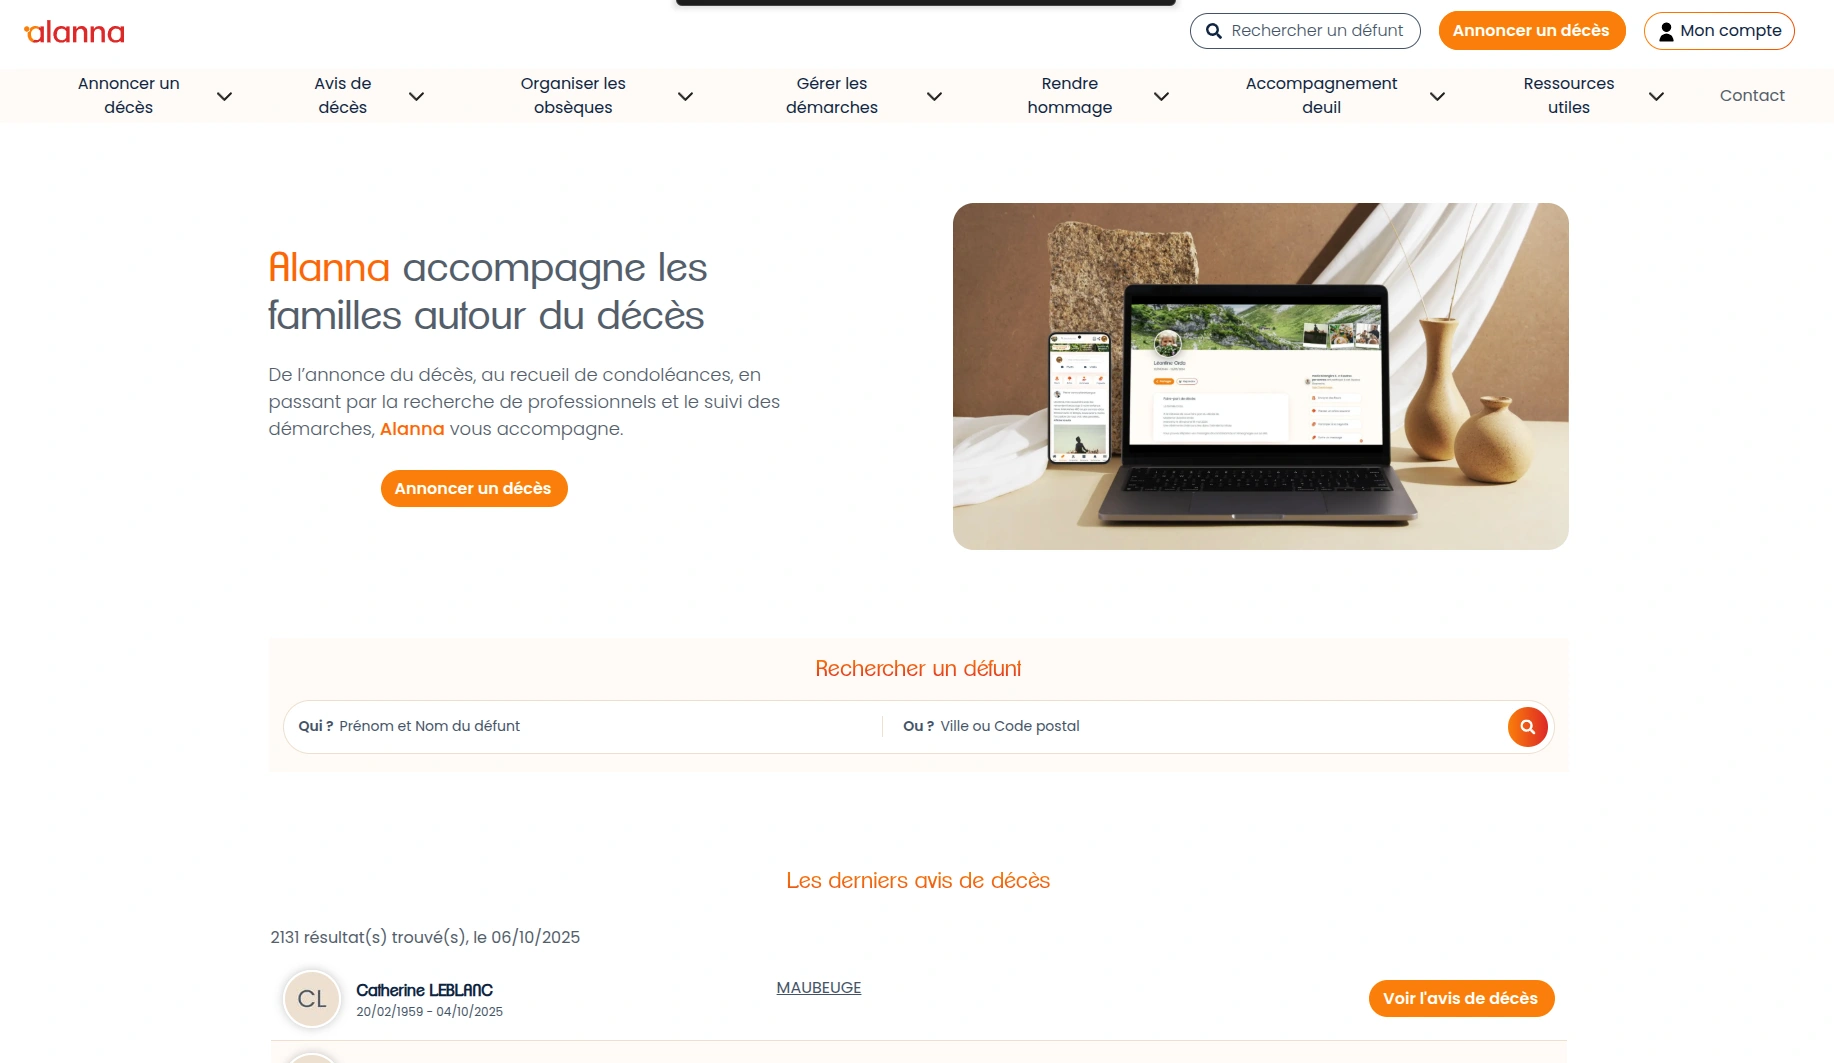Expand the Gérer les démarches chevron
Viewport: 1834px width, 1063px height.
pos(934,97)
